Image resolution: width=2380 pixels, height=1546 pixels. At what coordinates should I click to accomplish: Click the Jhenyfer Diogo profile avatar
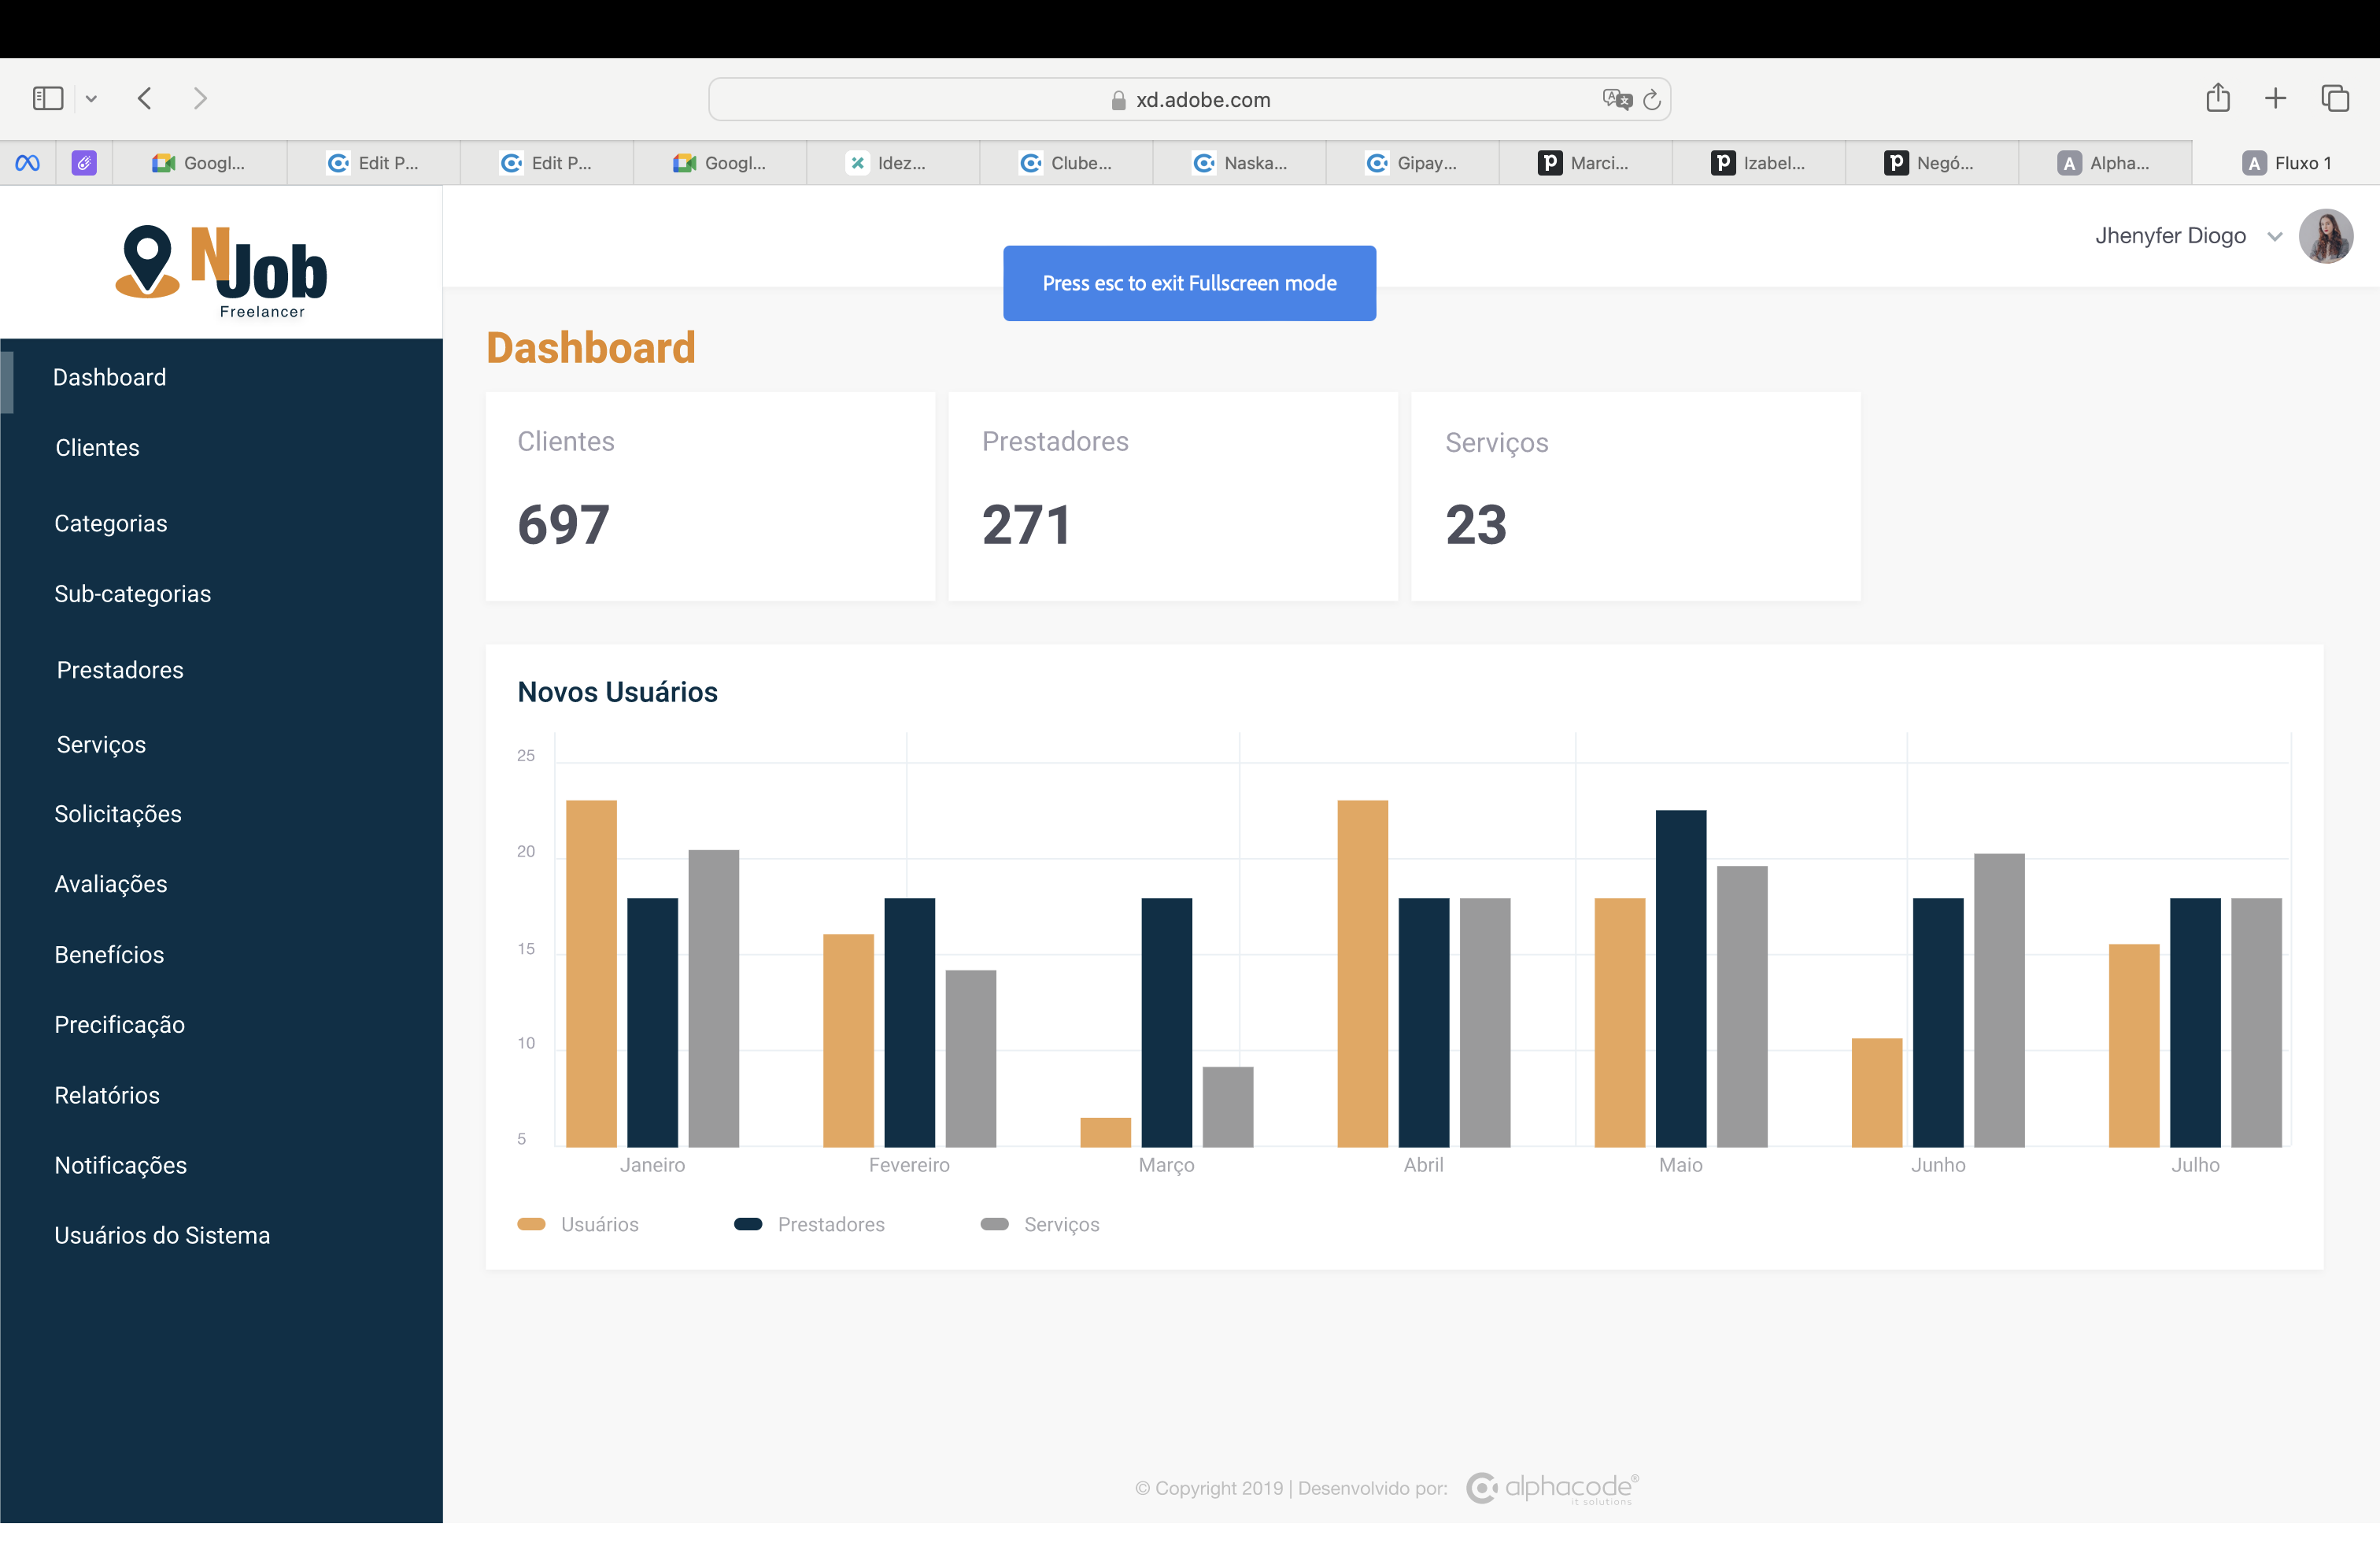[x=2325, y=236]
